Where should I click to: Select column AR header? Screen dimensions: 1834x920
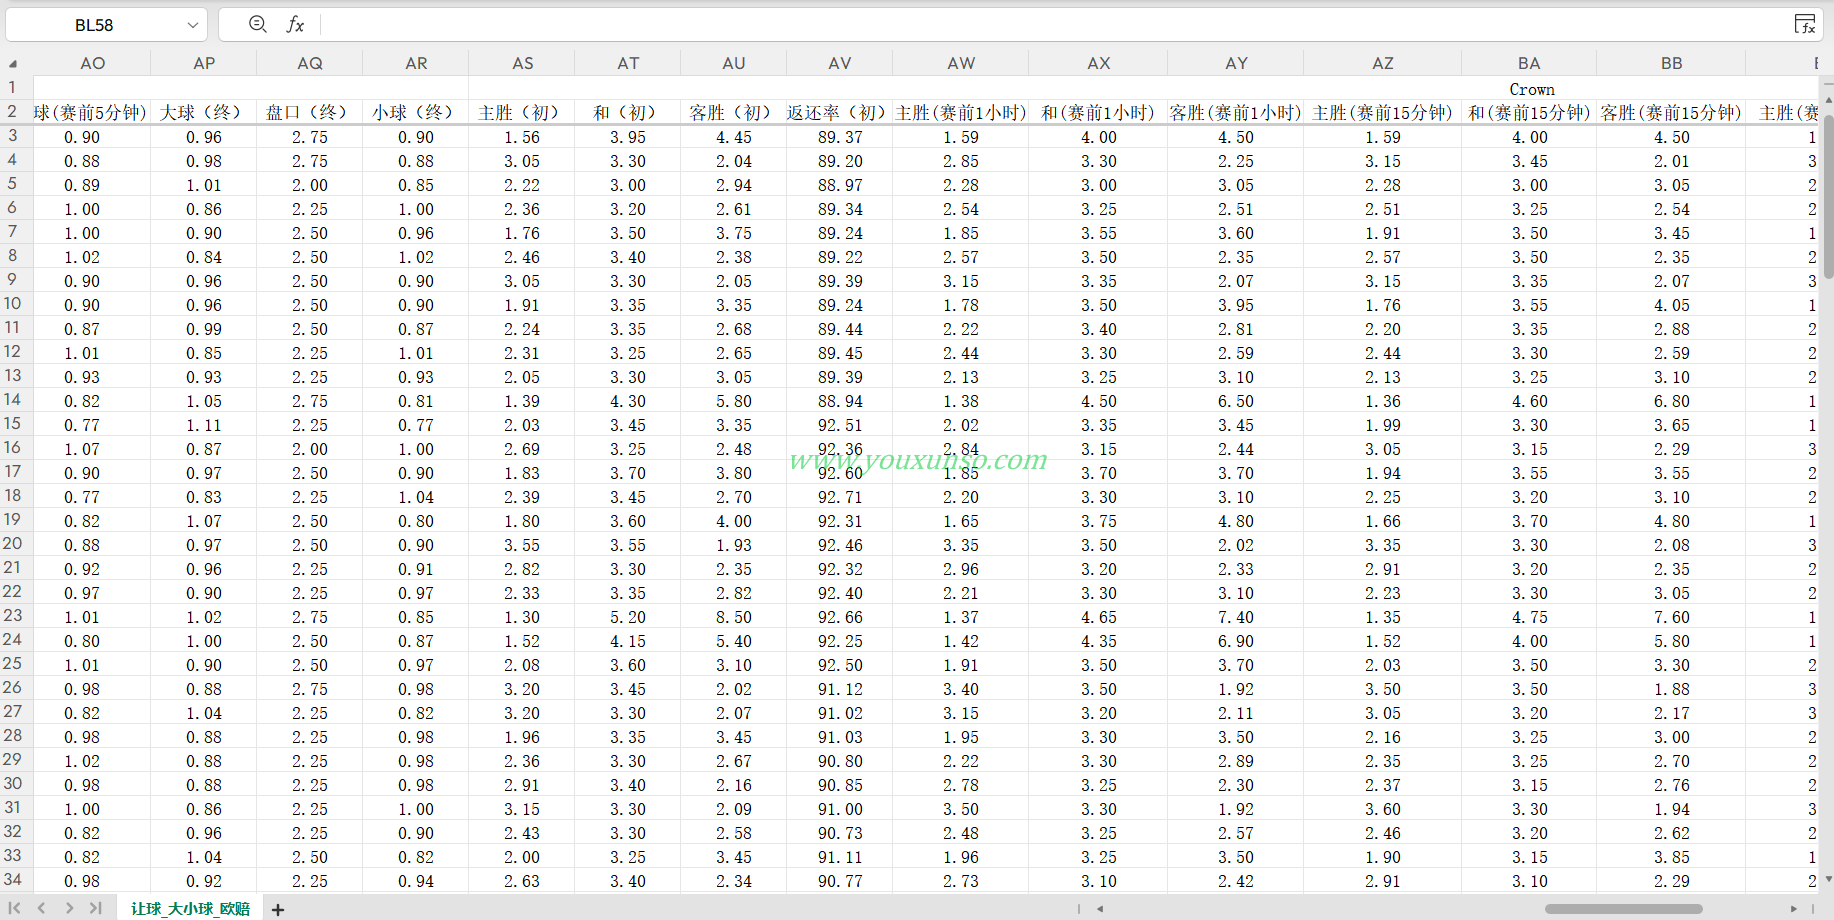(x=416, y=63)
